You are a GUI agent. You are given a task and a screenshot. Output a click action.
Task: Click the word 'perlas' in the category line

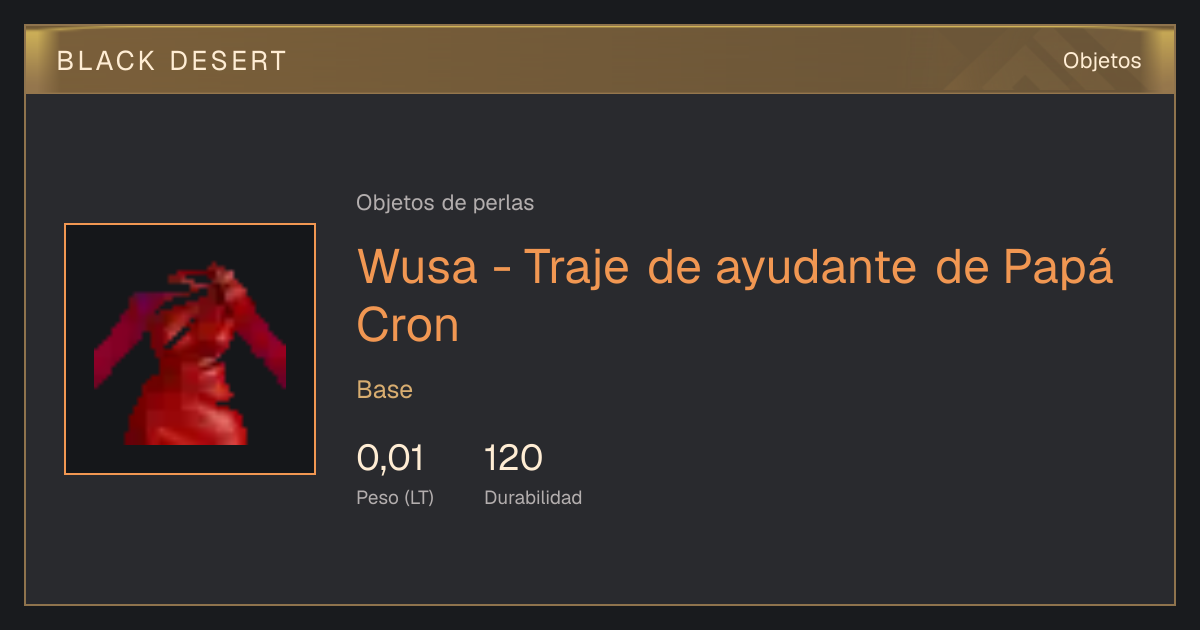pos(502,203)
